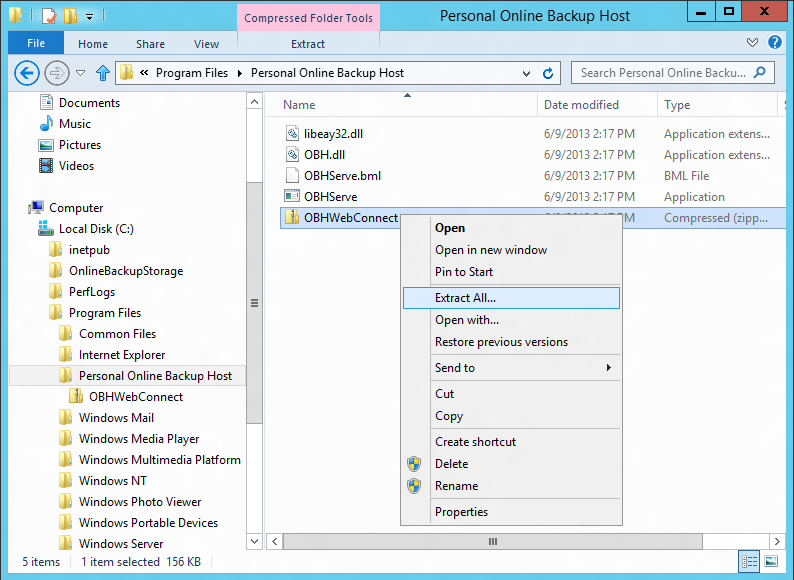Choose Properties in context menu
The image size is (794, 580).
click(511, 512)
